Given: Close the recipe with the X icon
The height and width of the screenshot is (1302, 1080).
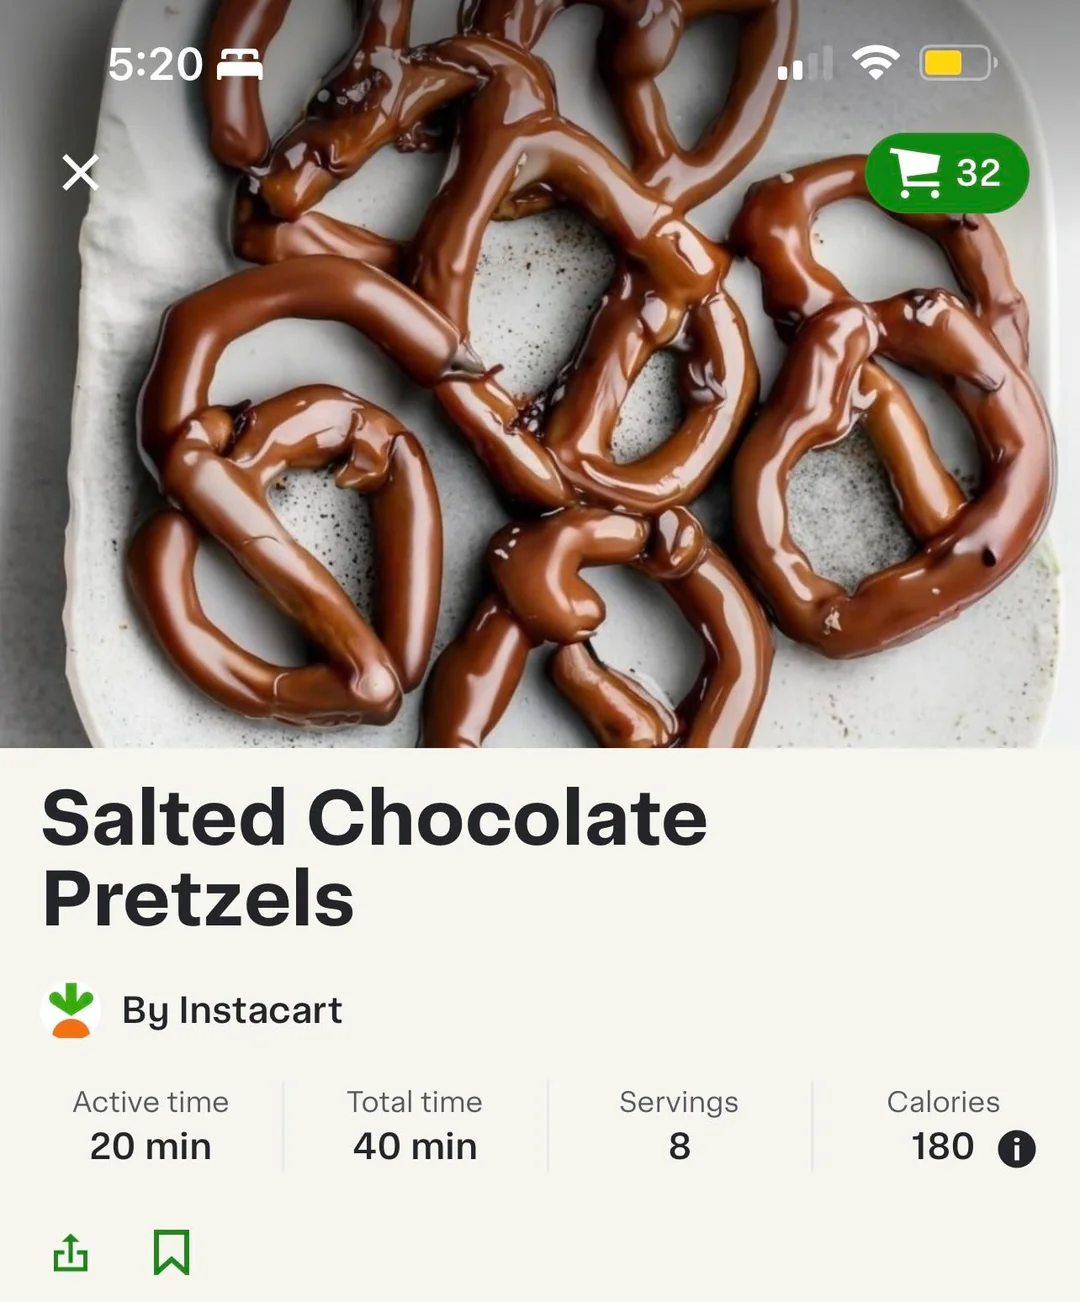Looking at the screenshot, I should click(x=81, y=172).
